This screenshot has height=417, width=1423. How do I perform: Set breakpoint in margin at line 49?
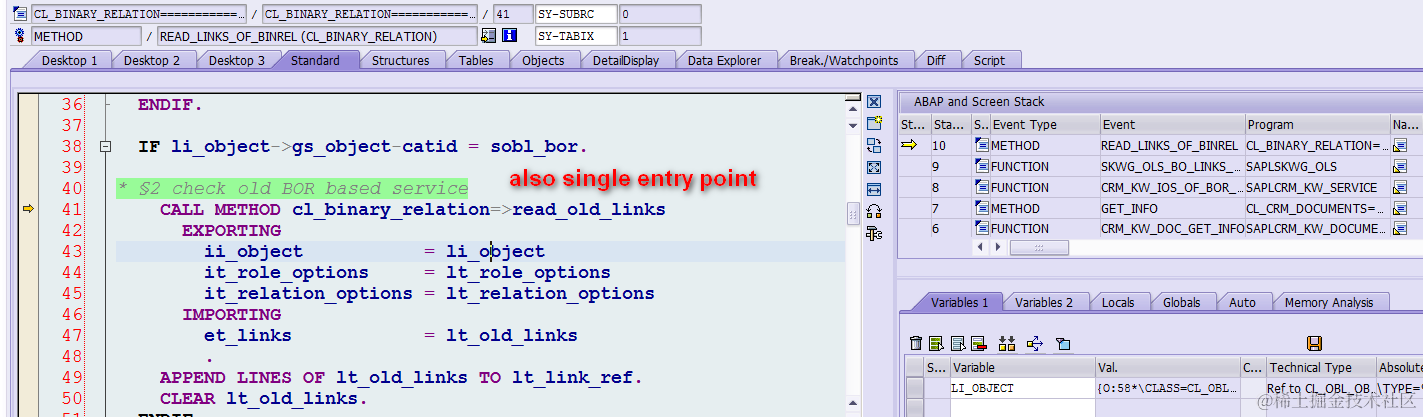[28, 377]
